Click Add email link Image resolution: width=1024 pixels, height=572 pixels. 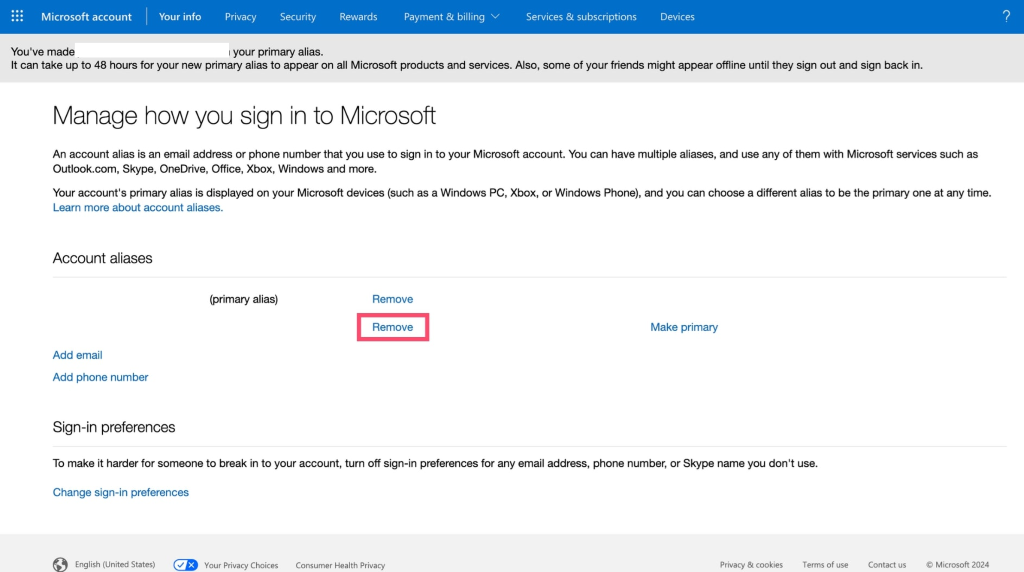pos(77,355)
